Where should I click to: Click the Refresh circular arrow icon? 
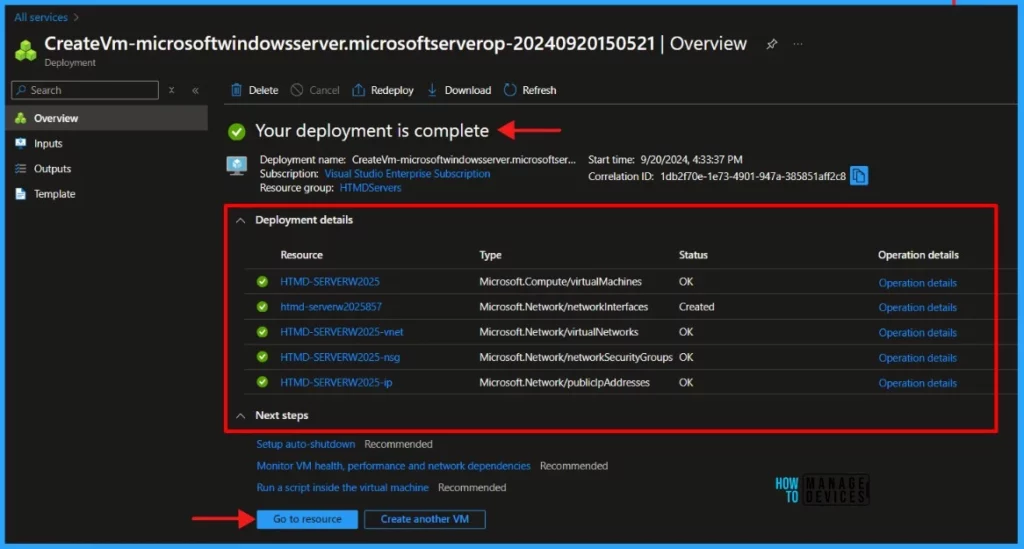pyautogui.click(x=510, y=90)
